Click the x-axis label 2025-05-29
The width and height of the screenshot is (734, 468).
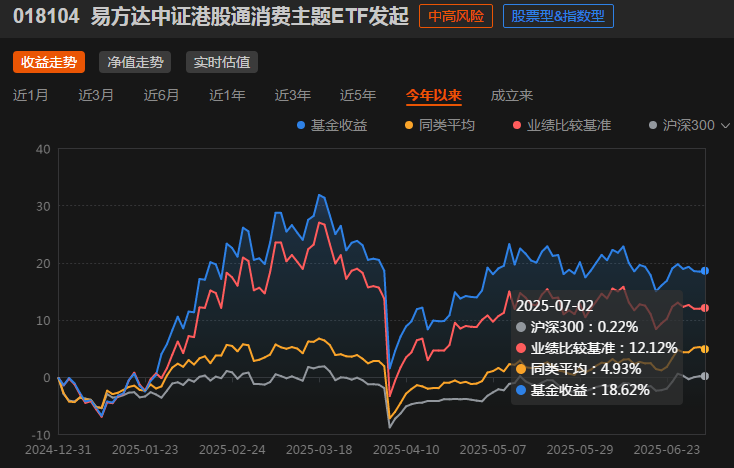[580, 450]
